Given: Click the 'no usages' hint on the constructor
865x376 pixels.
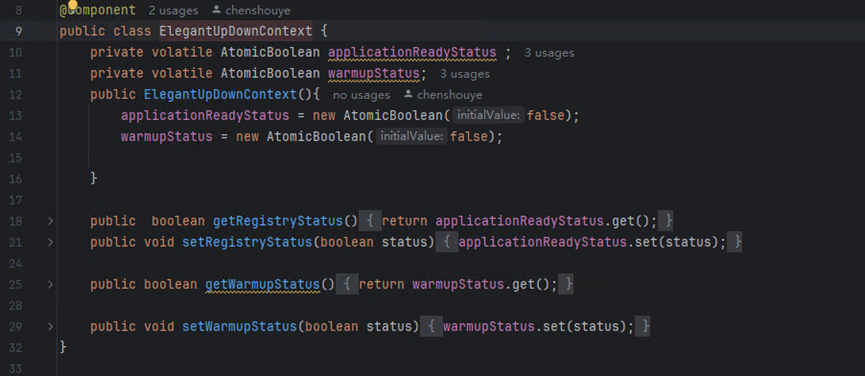Looking at the screenshot, I should [361, 95].
